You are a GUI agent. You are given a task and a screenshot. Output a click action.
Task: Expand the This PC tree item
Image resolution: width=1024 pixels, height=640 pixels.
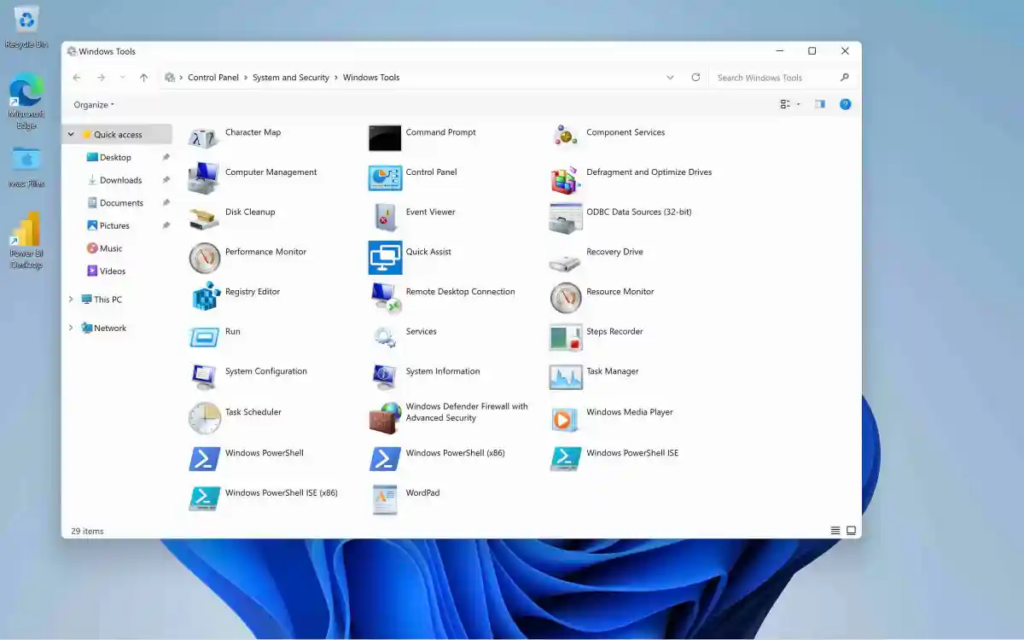[70, 299]
